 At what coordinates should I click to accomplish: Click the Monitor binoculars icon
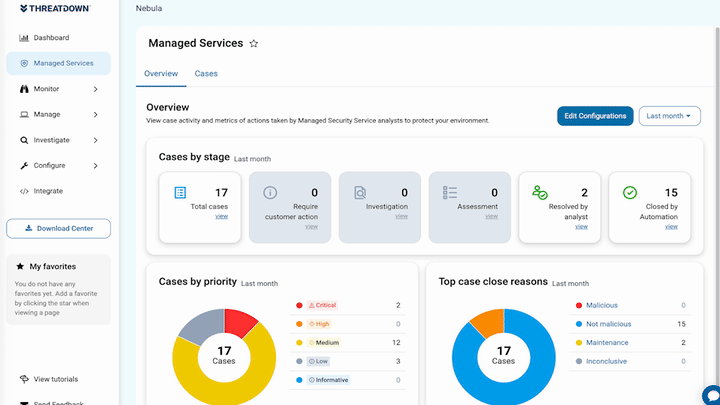24,89
